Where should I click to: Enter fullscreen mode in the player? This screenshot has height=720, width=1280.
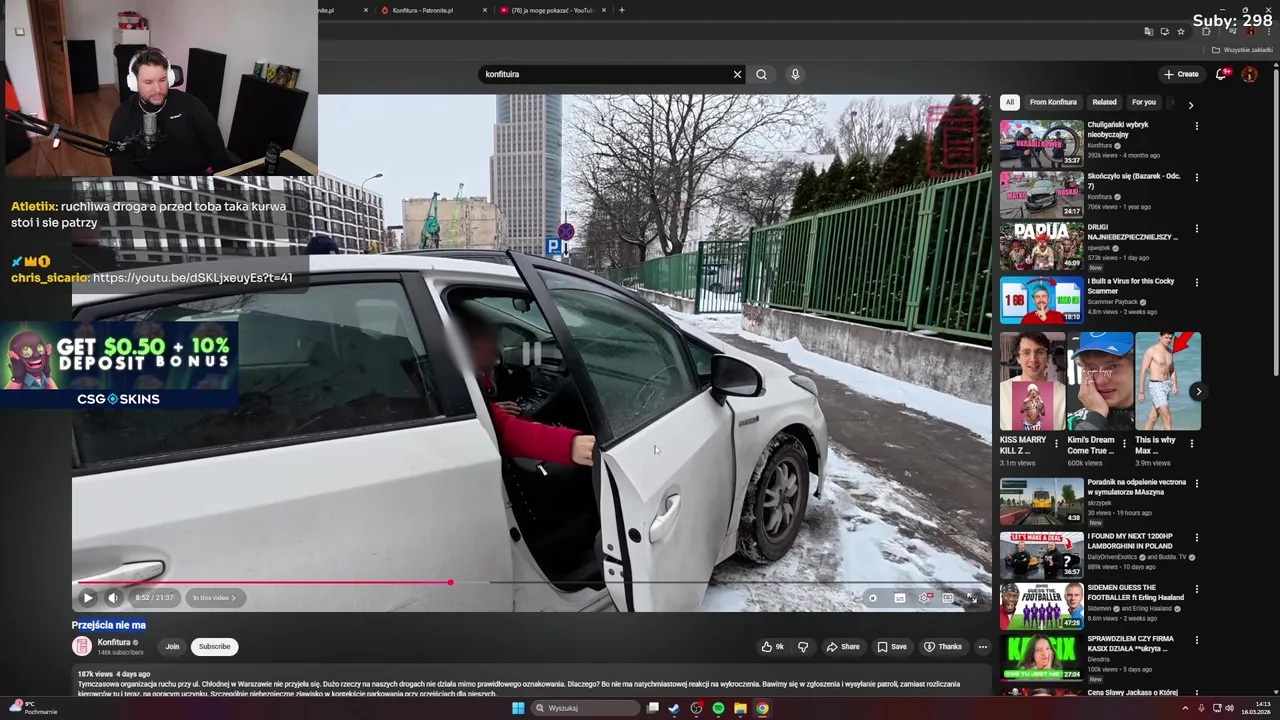971,598
